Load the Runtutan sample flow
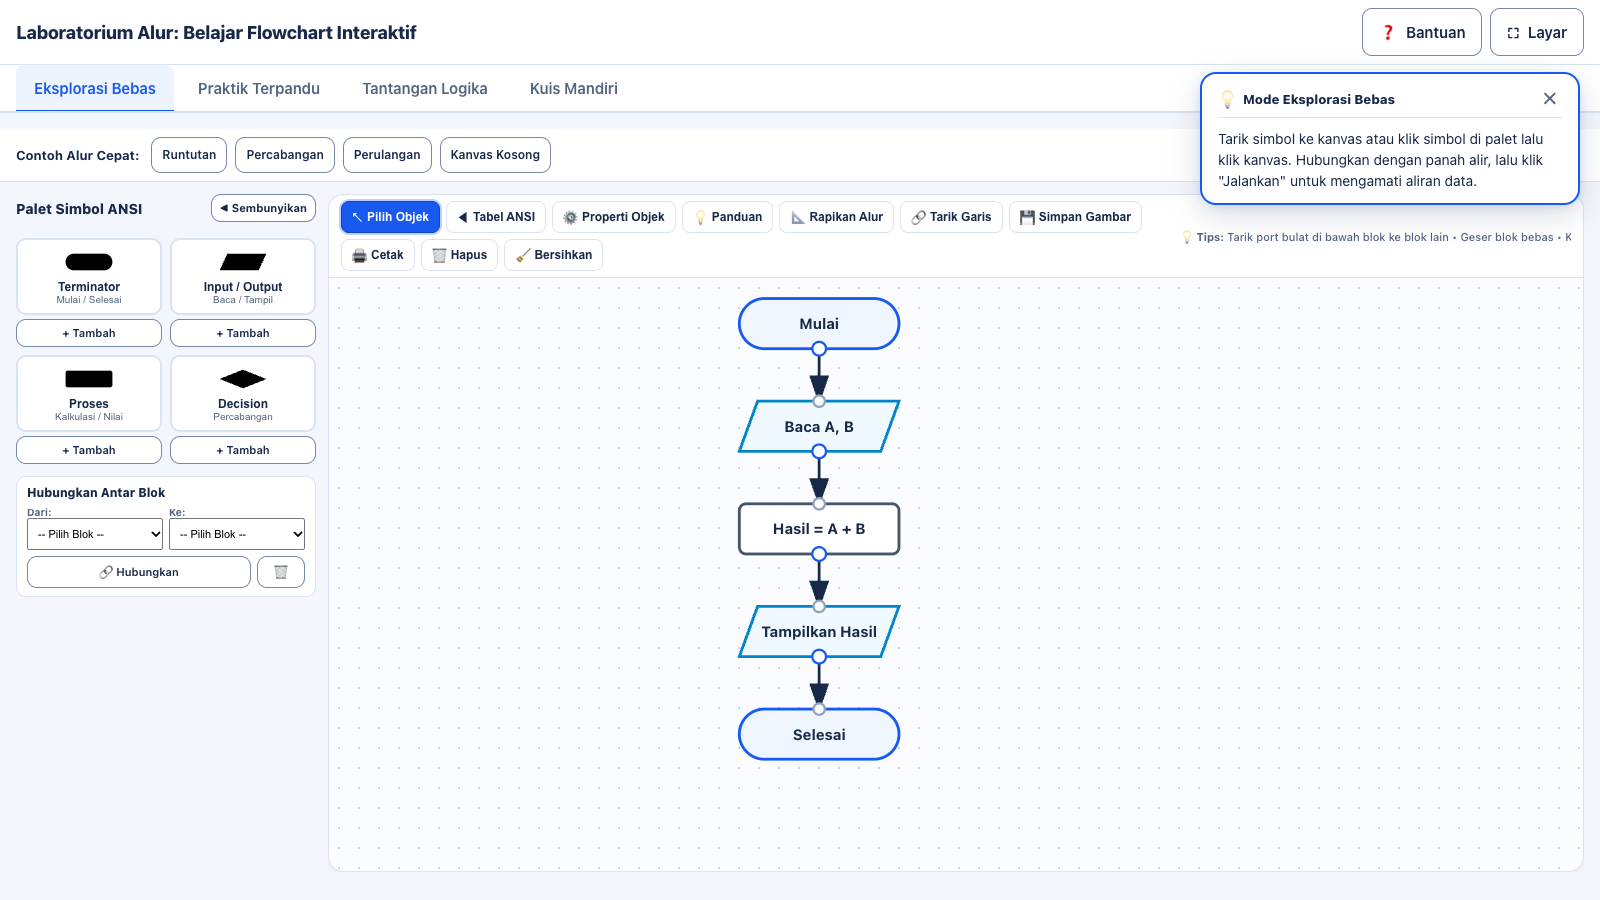This screenshot has height=900, width=1600. [189, 155]
